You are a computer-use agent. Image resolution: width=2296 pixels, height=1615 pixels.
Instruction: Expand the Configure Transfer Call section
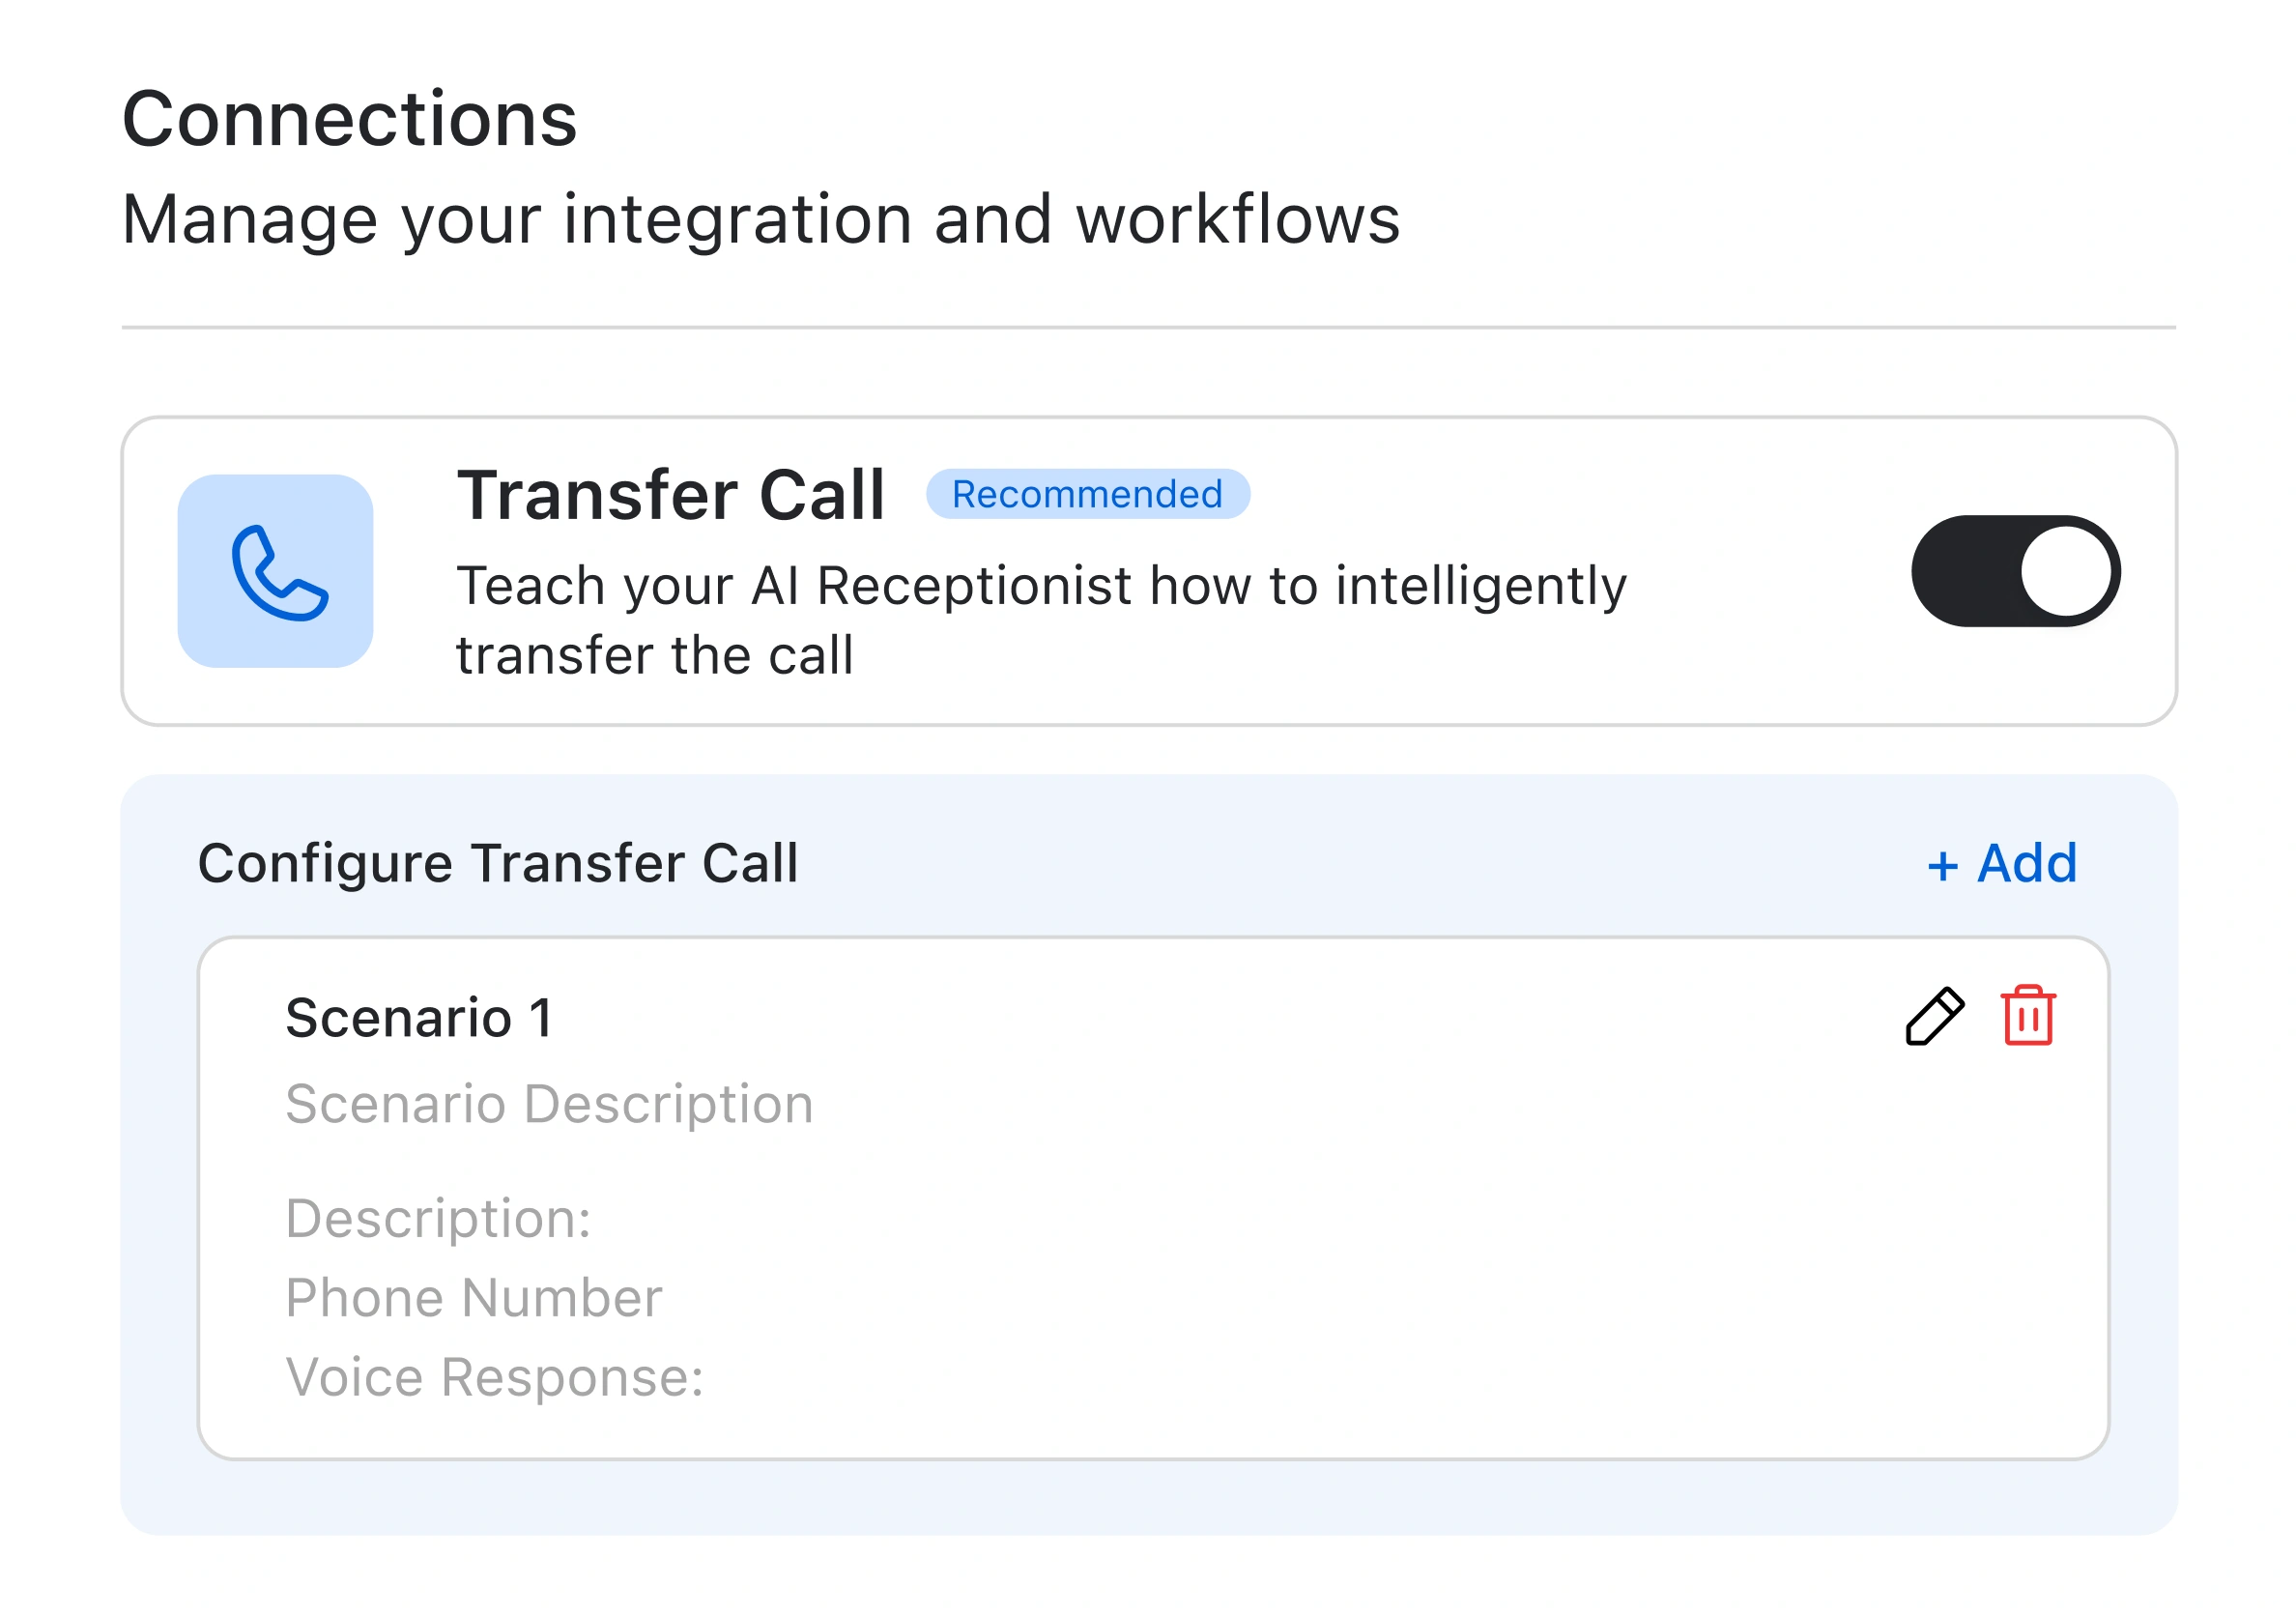(x=499, y=863)
